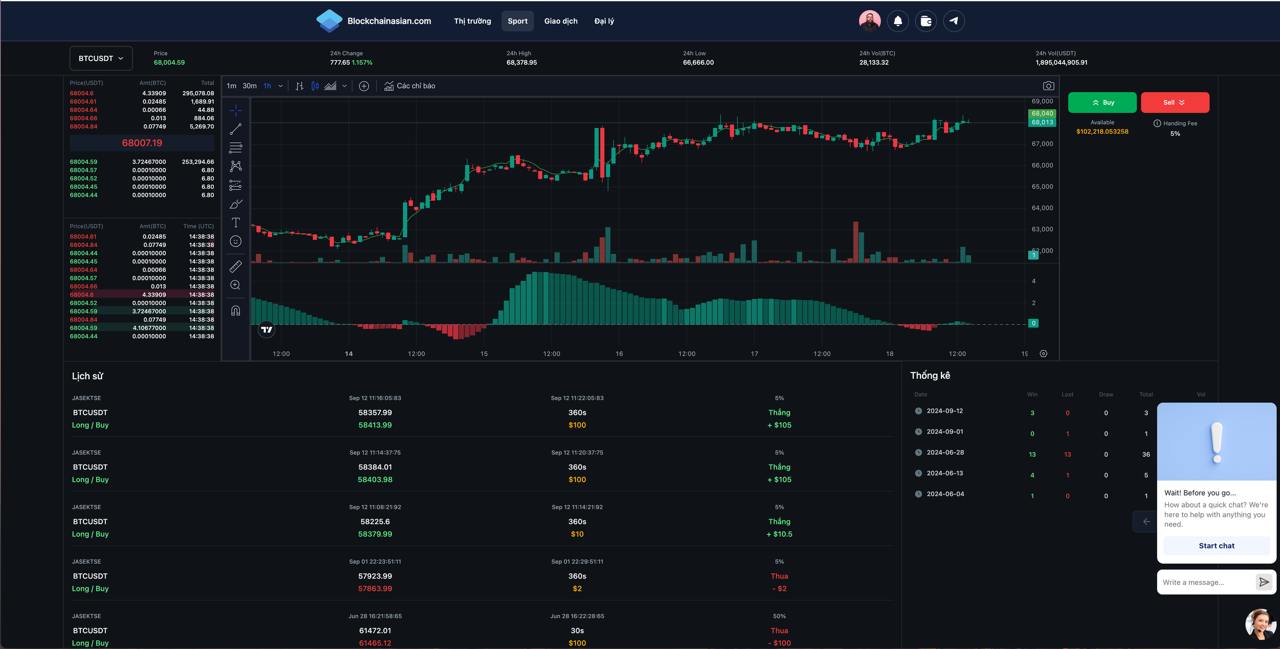Click the Telegram paper-plane icon

(954, 20)
